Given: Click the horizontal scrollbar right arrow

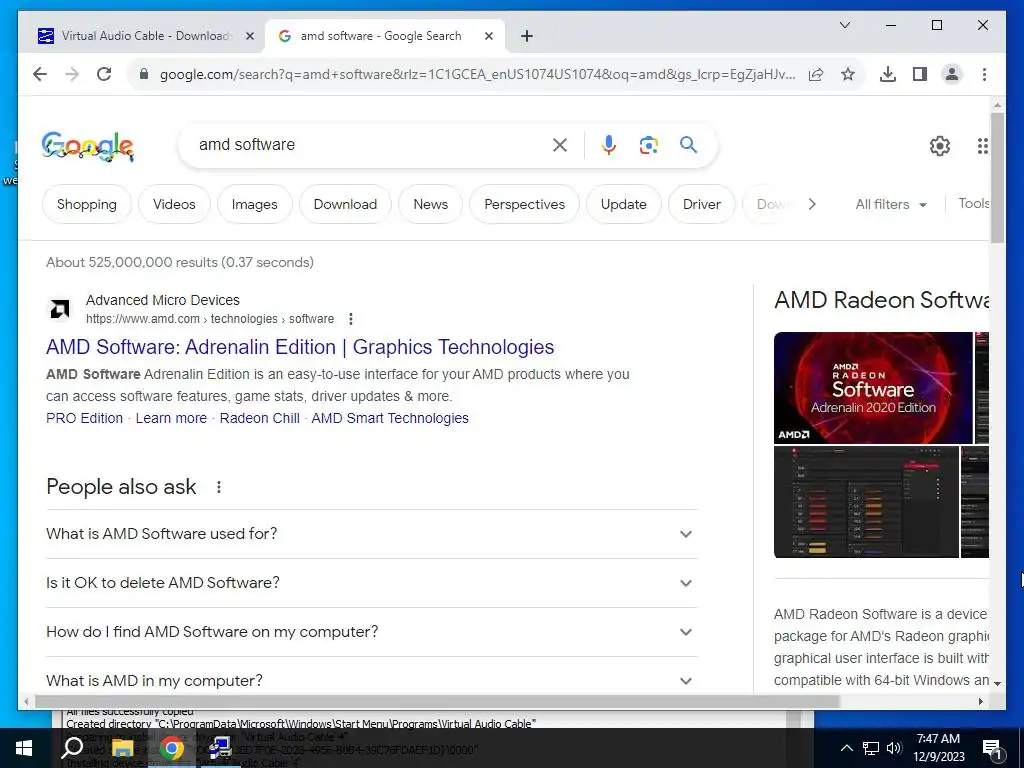Looking at the screenshot, I should click(x=981, y=701).
